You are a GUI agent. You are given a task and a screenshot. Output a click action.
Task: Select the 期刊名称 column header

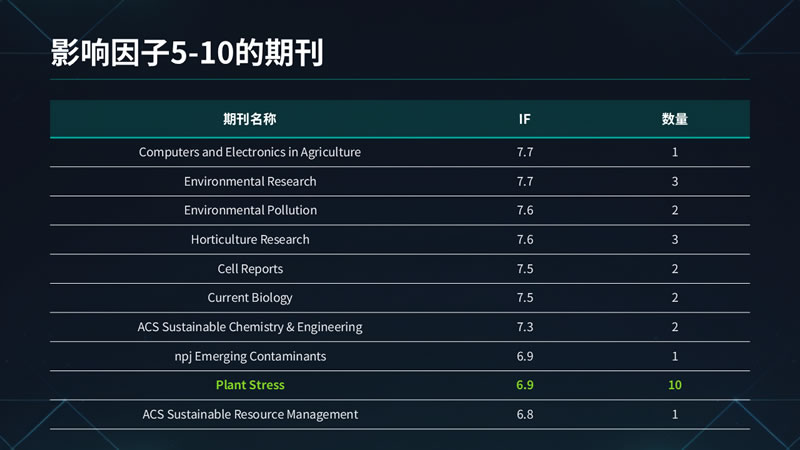(250, 119)
